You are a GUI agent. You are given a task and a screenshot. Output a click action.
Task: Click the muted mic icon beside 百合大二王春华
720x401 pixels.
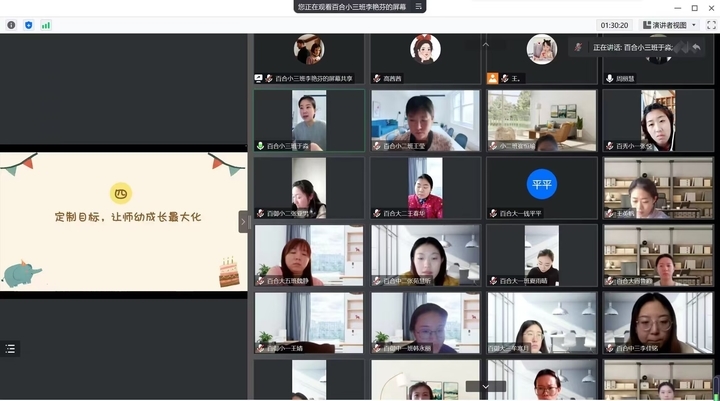click(377, 213)
